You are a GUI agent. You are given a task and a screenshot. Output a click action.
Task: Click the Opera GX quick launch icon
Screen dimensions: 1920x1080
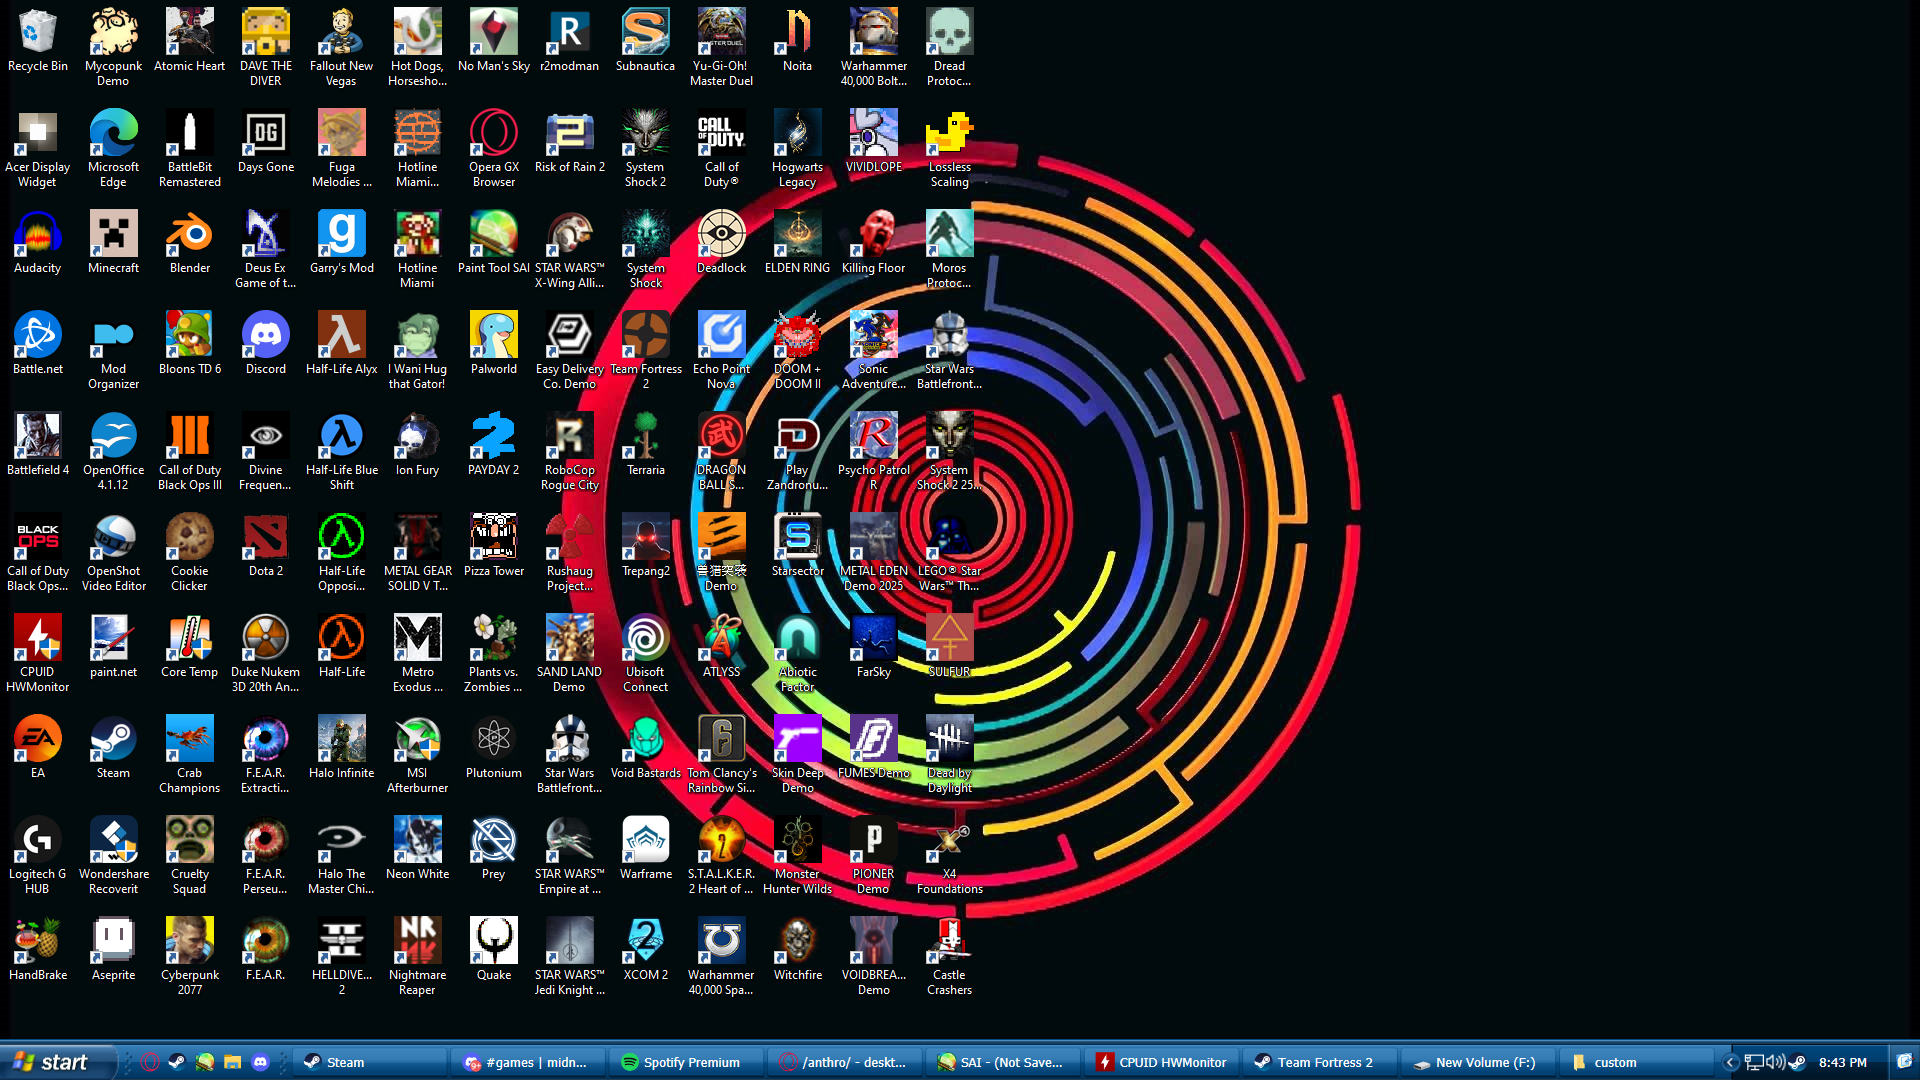point(150,1062)
